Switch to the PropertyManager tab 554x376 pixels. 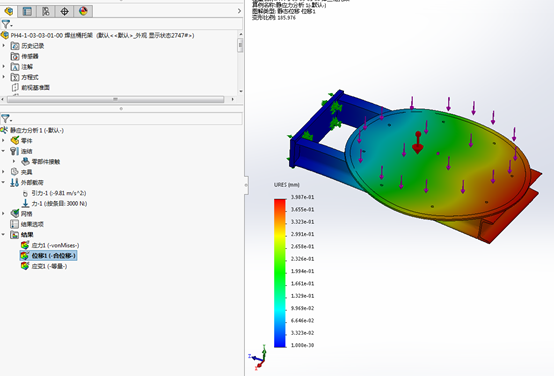tap(27, 11)
